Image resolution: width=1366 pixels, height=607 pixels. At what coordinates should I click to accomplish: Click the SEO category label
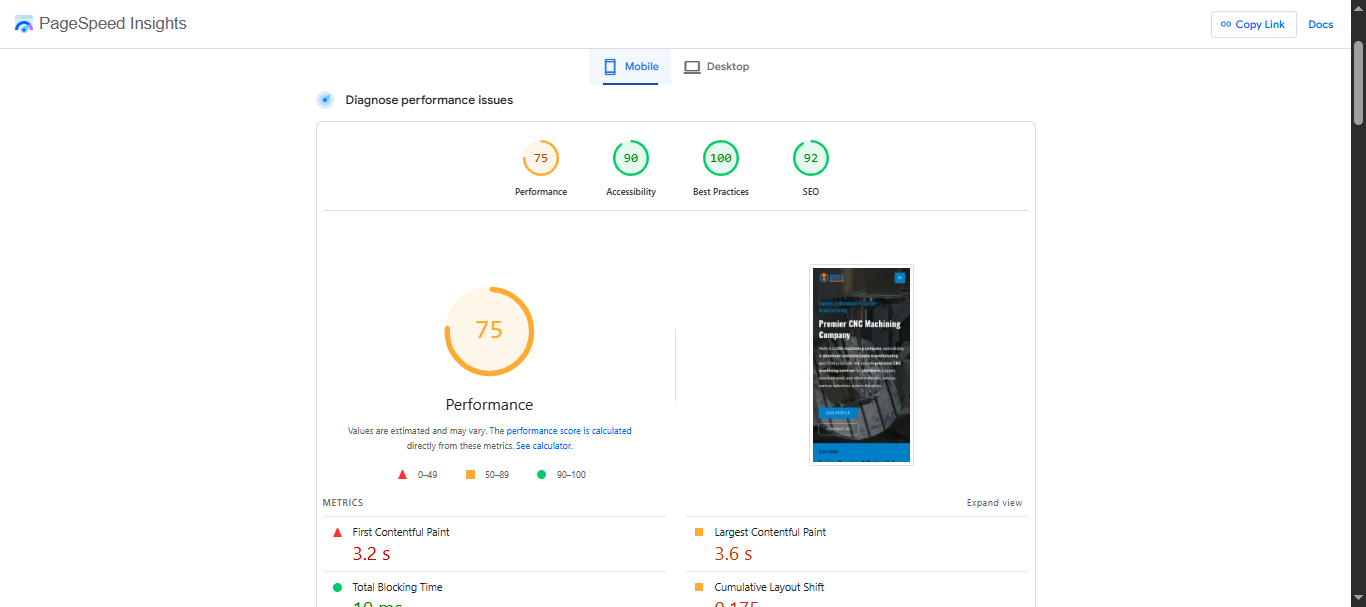click(811, 192)
